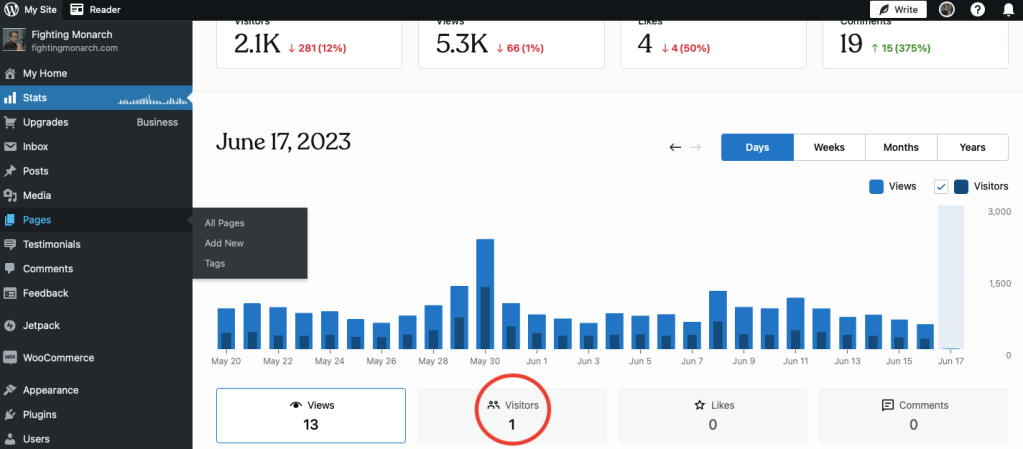This screenshot has height=449, width=1023.
Task: Open Jetpack in the sidebar
Action: coord(43,325)
